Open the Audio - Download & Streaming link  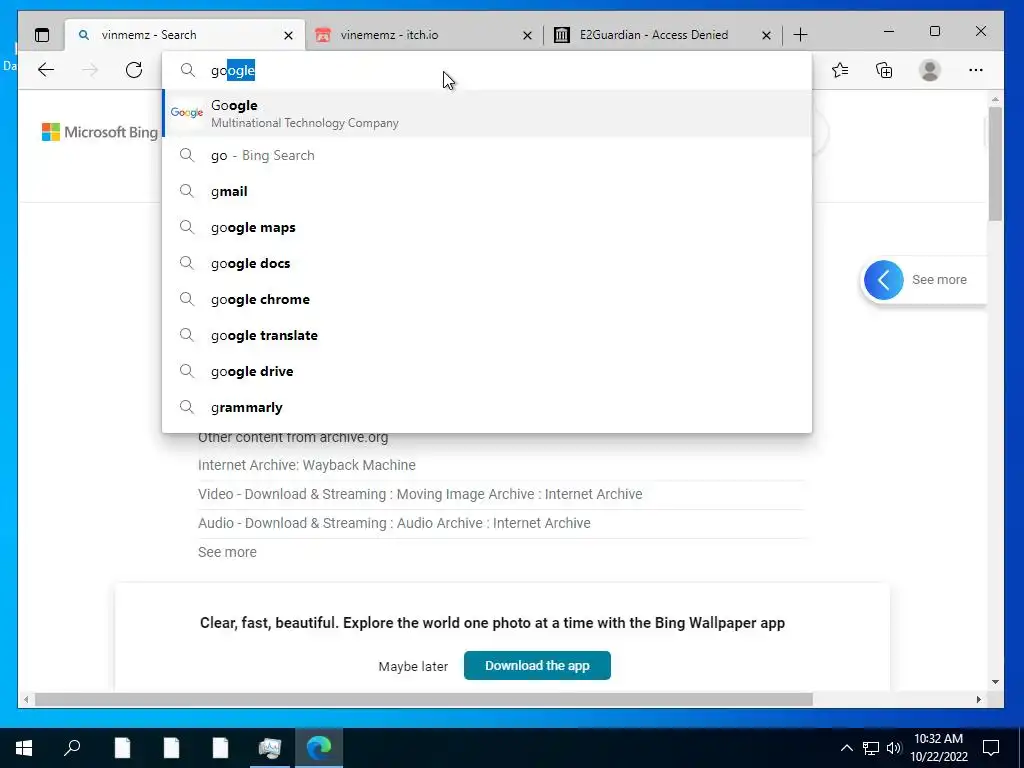[x=394, y=523]
